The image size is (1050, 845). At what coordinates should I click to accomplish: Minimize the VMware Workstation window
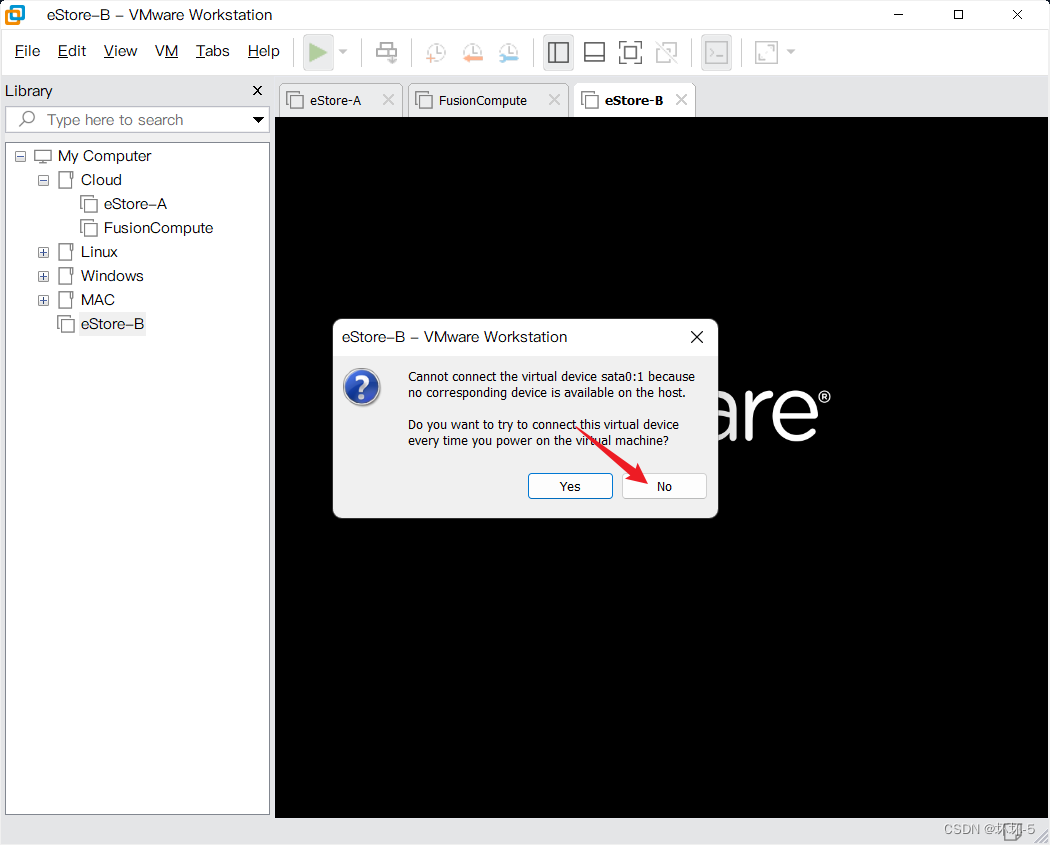click(899, 15)
